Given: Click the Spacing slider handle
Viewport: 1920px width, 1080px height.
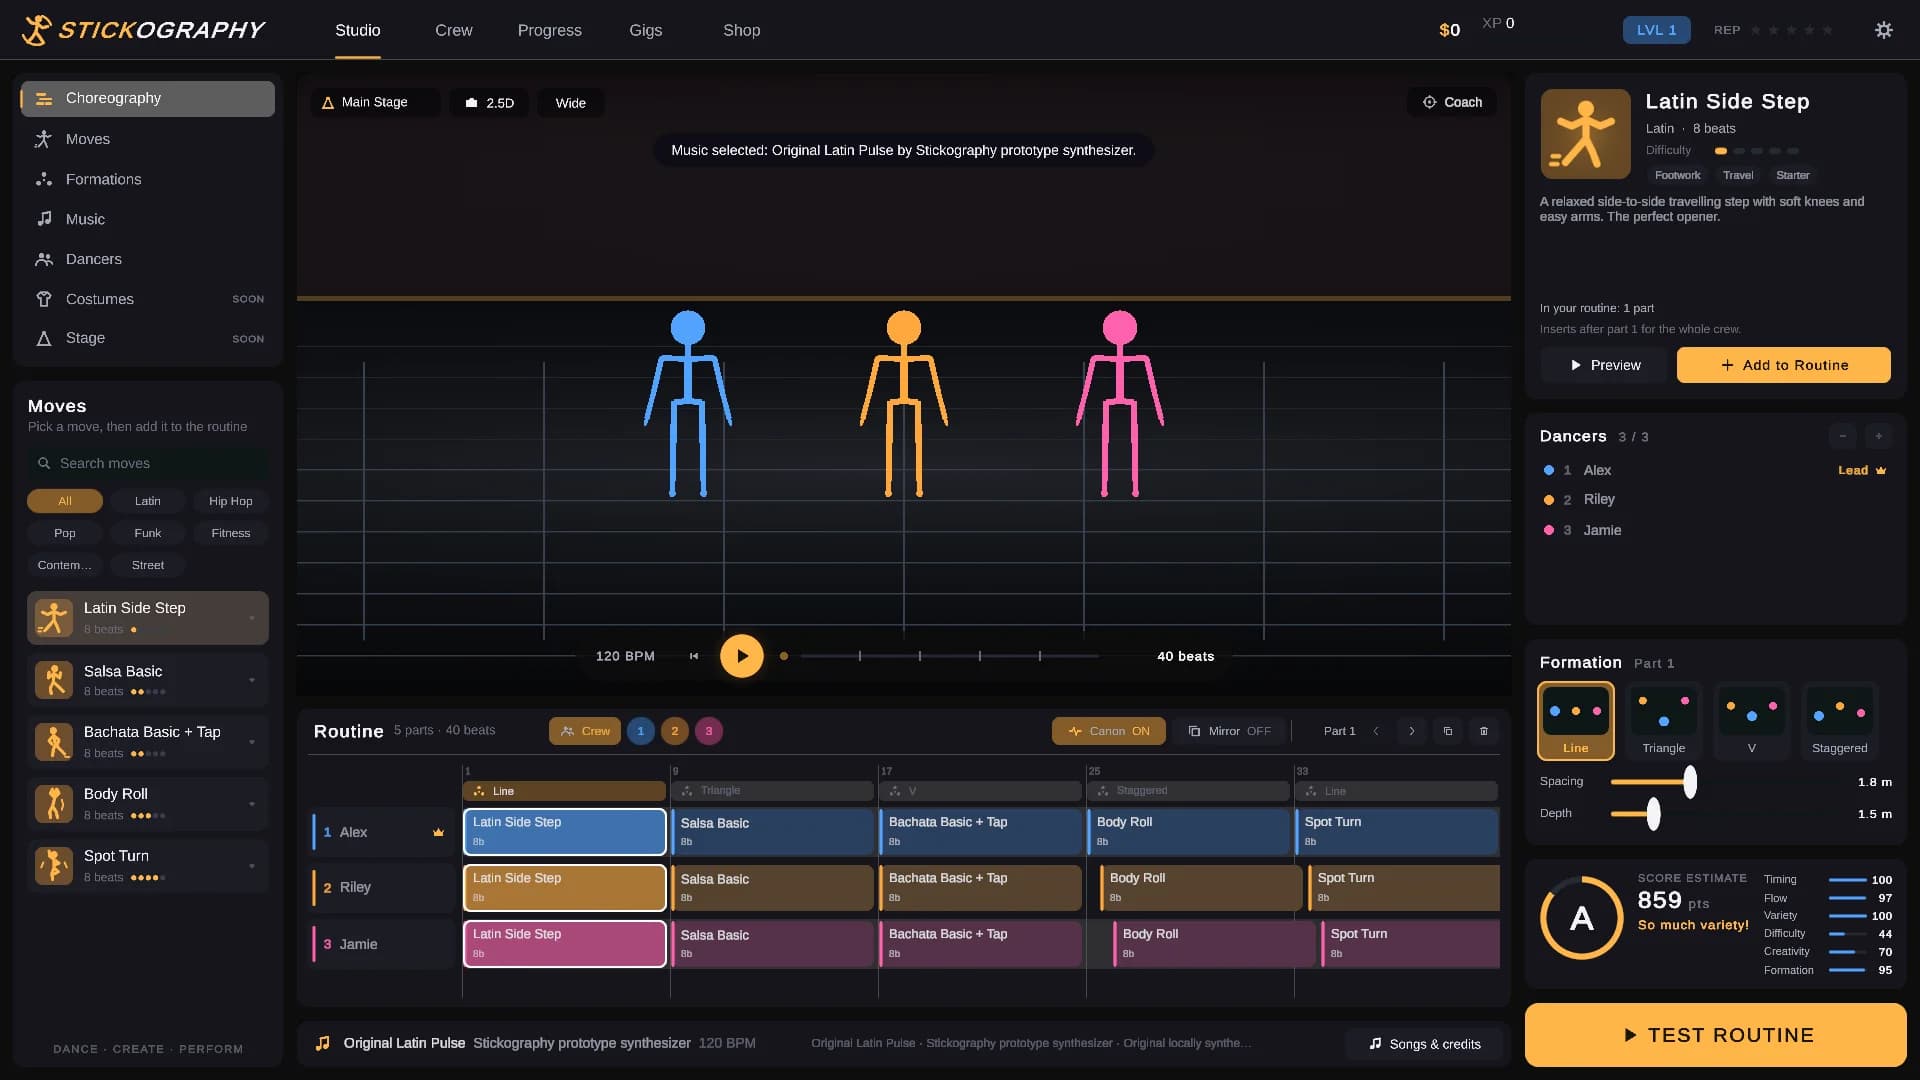Looking at the screenshot, I should pyautogui.click(x=1689, y=782).
